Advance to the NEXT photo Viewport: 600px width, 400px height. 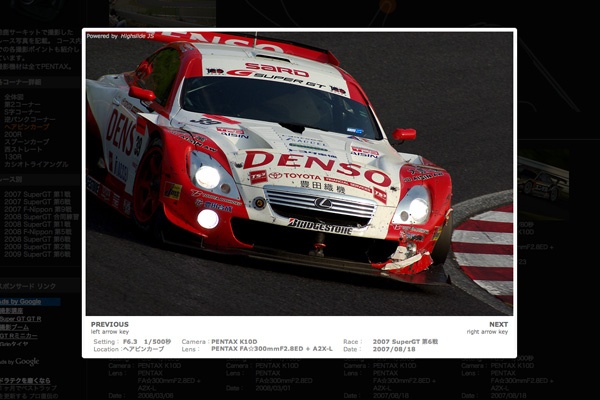[x=498, y=324]
